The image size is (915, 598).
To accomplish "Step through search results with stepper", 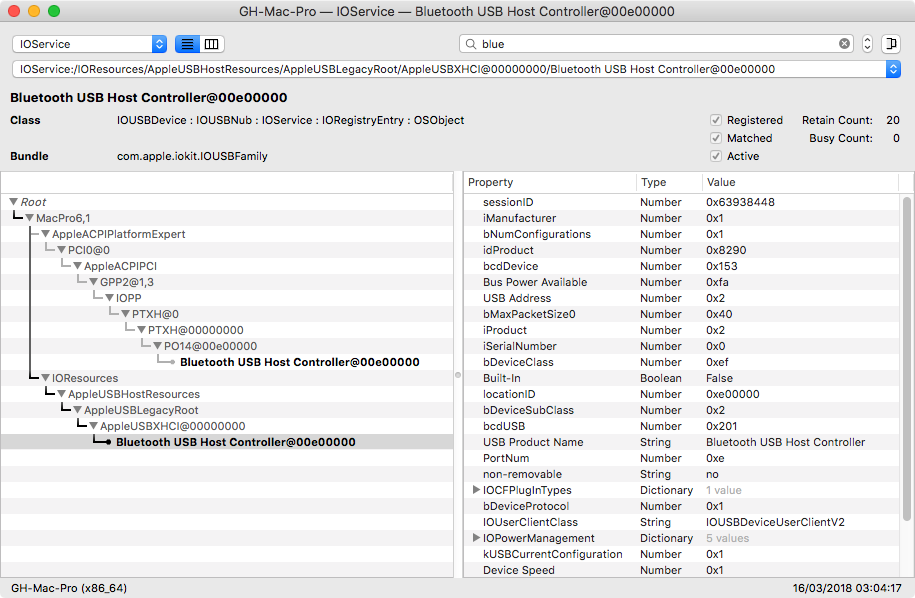I will (867, 44).
